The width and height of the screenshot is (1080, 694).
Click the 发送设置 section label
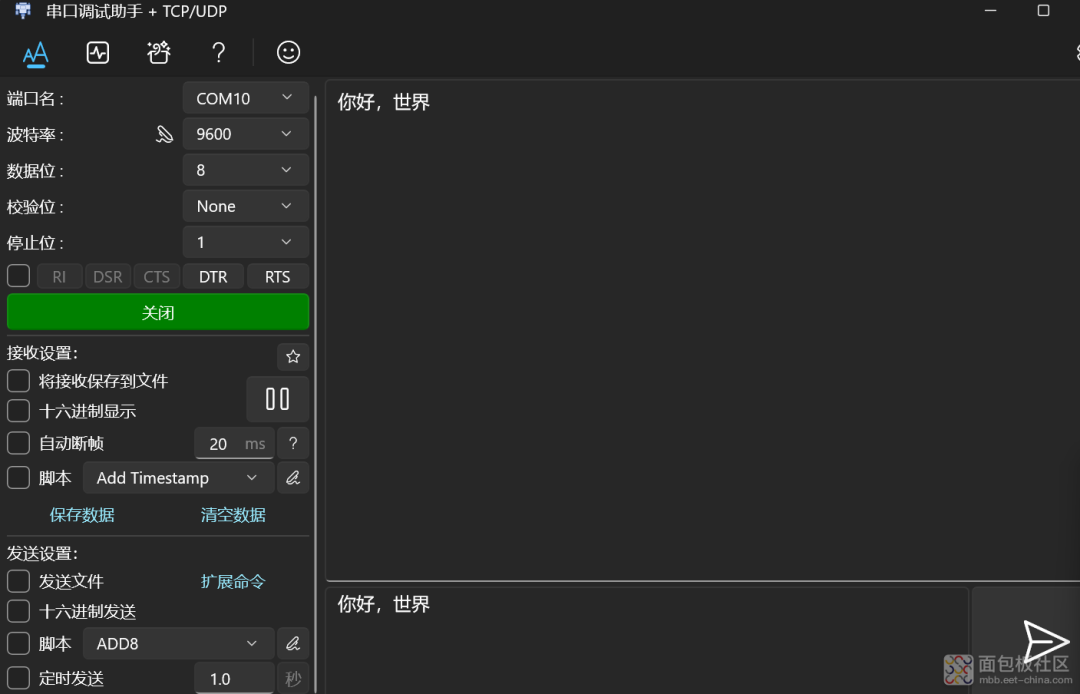43,553
